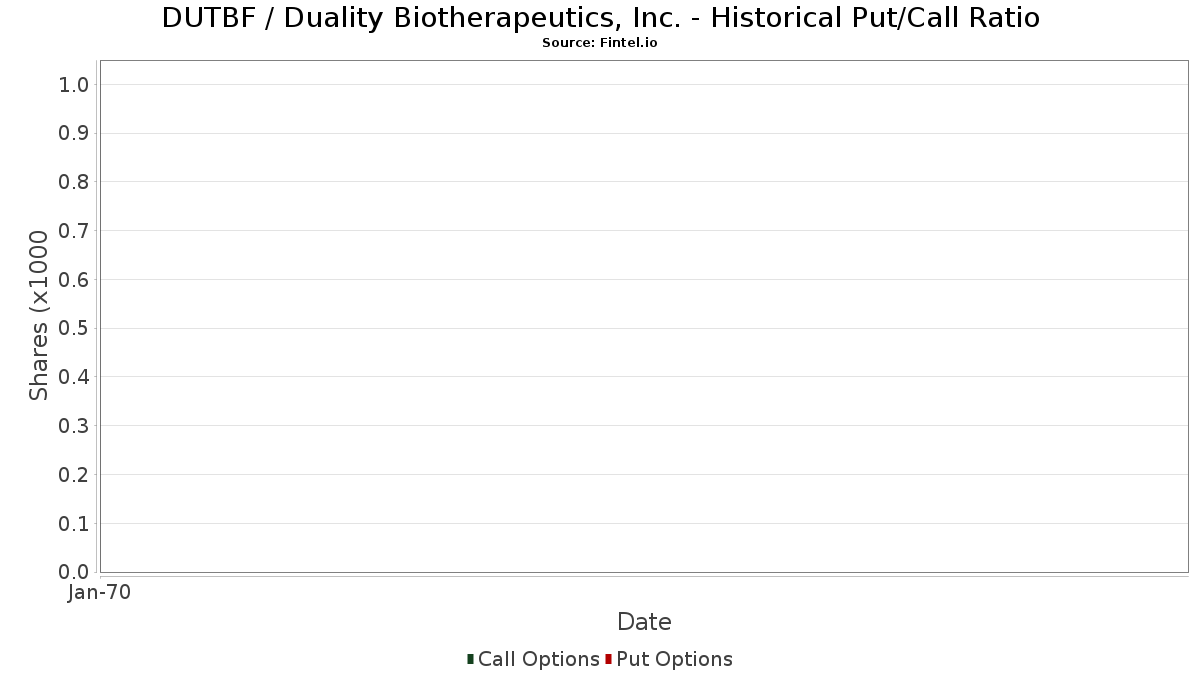Viewport: 1200px width, 675px height.
Task: Click the chart title about Put/Call Ratio
Action: [600, 18]
